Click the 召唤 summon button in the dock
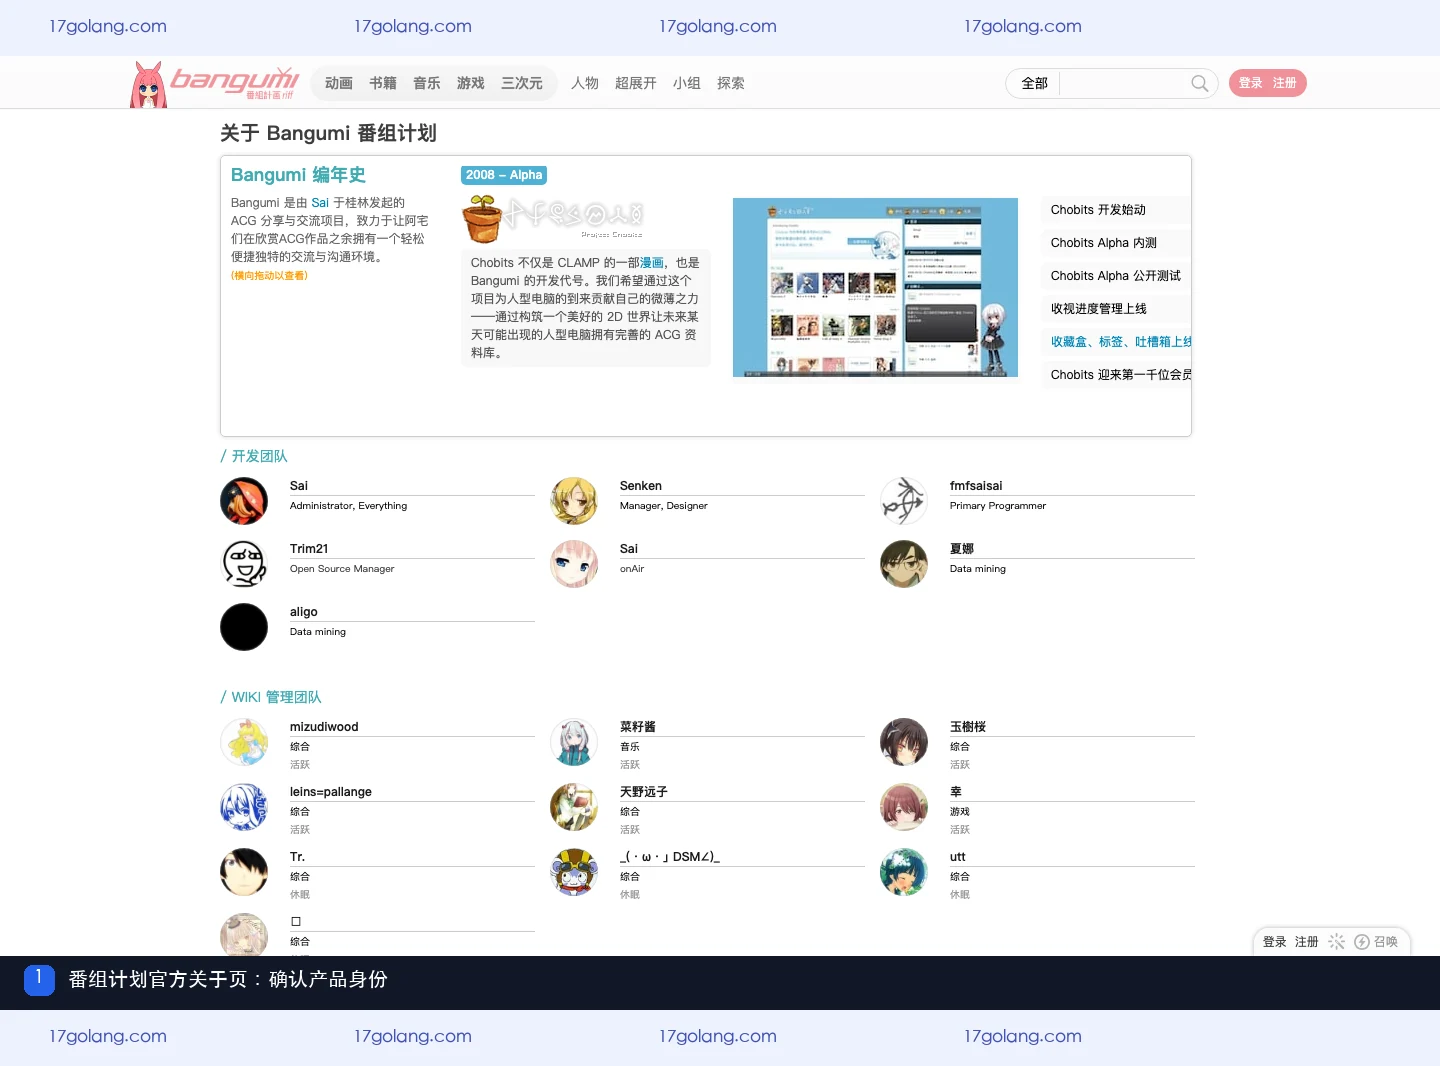The image size is (1440, 1066). pyautogui.click(x=1376, y=942)
